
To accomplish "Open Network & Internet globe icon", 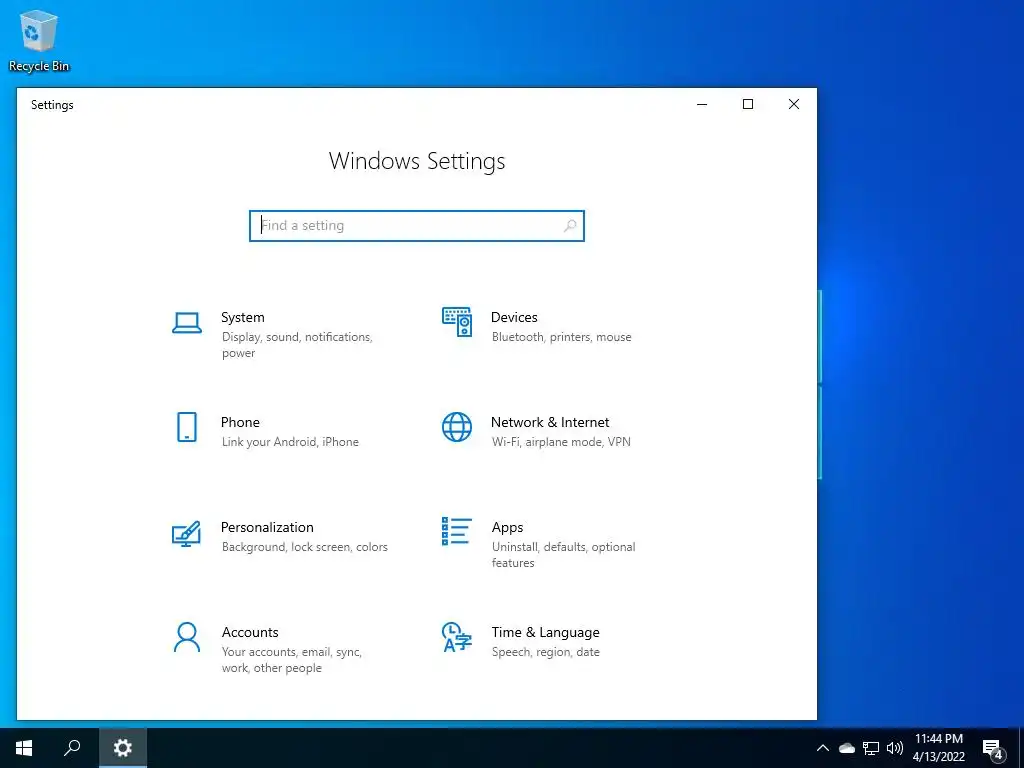I will (x=456, y=427).
